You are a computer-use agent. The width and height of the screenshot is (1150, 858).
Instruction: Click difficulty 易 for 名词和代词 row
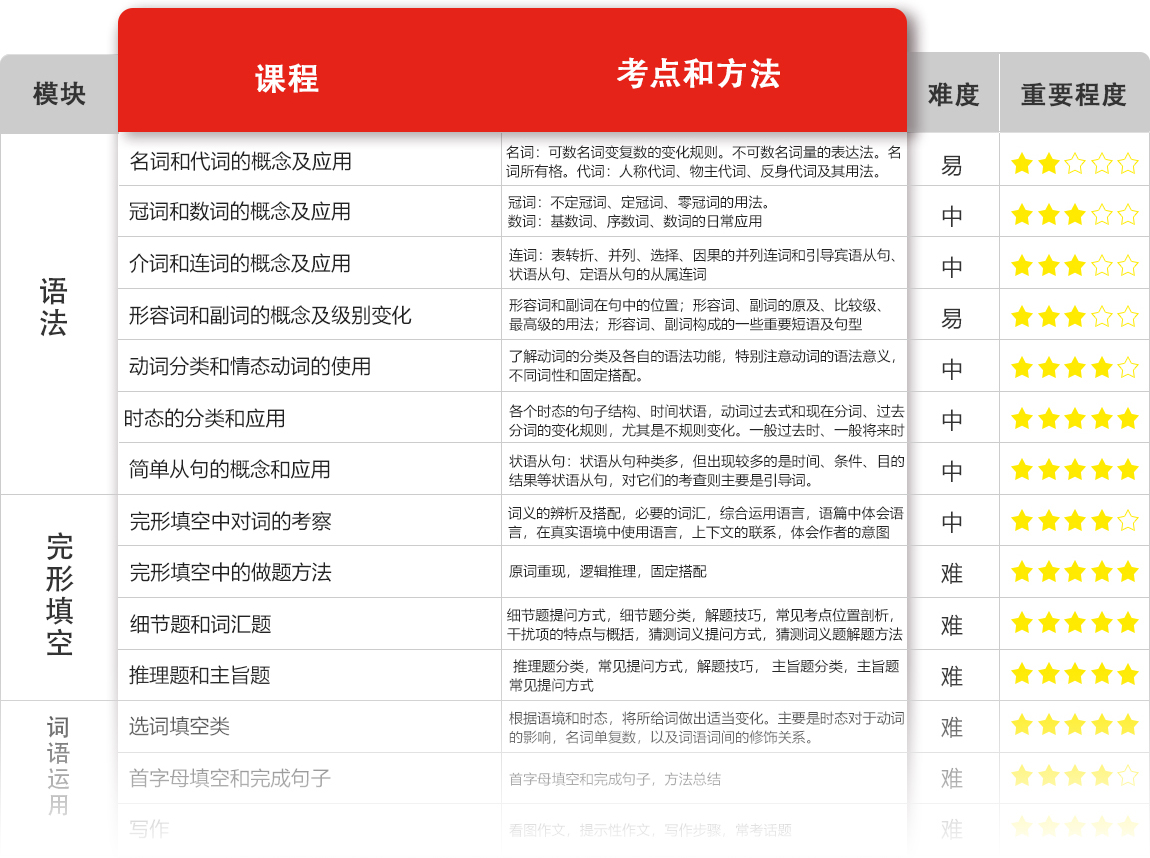pos(952,166)
